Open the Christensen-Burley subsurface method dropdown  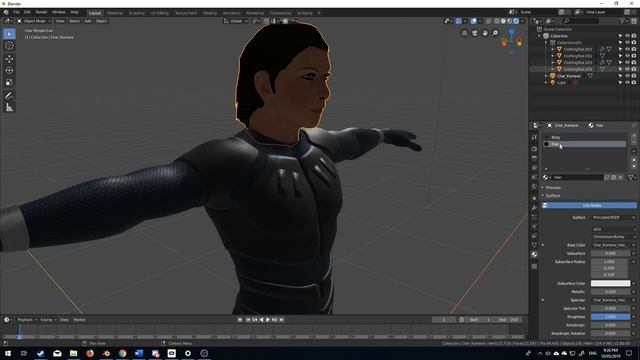(613, 237)
